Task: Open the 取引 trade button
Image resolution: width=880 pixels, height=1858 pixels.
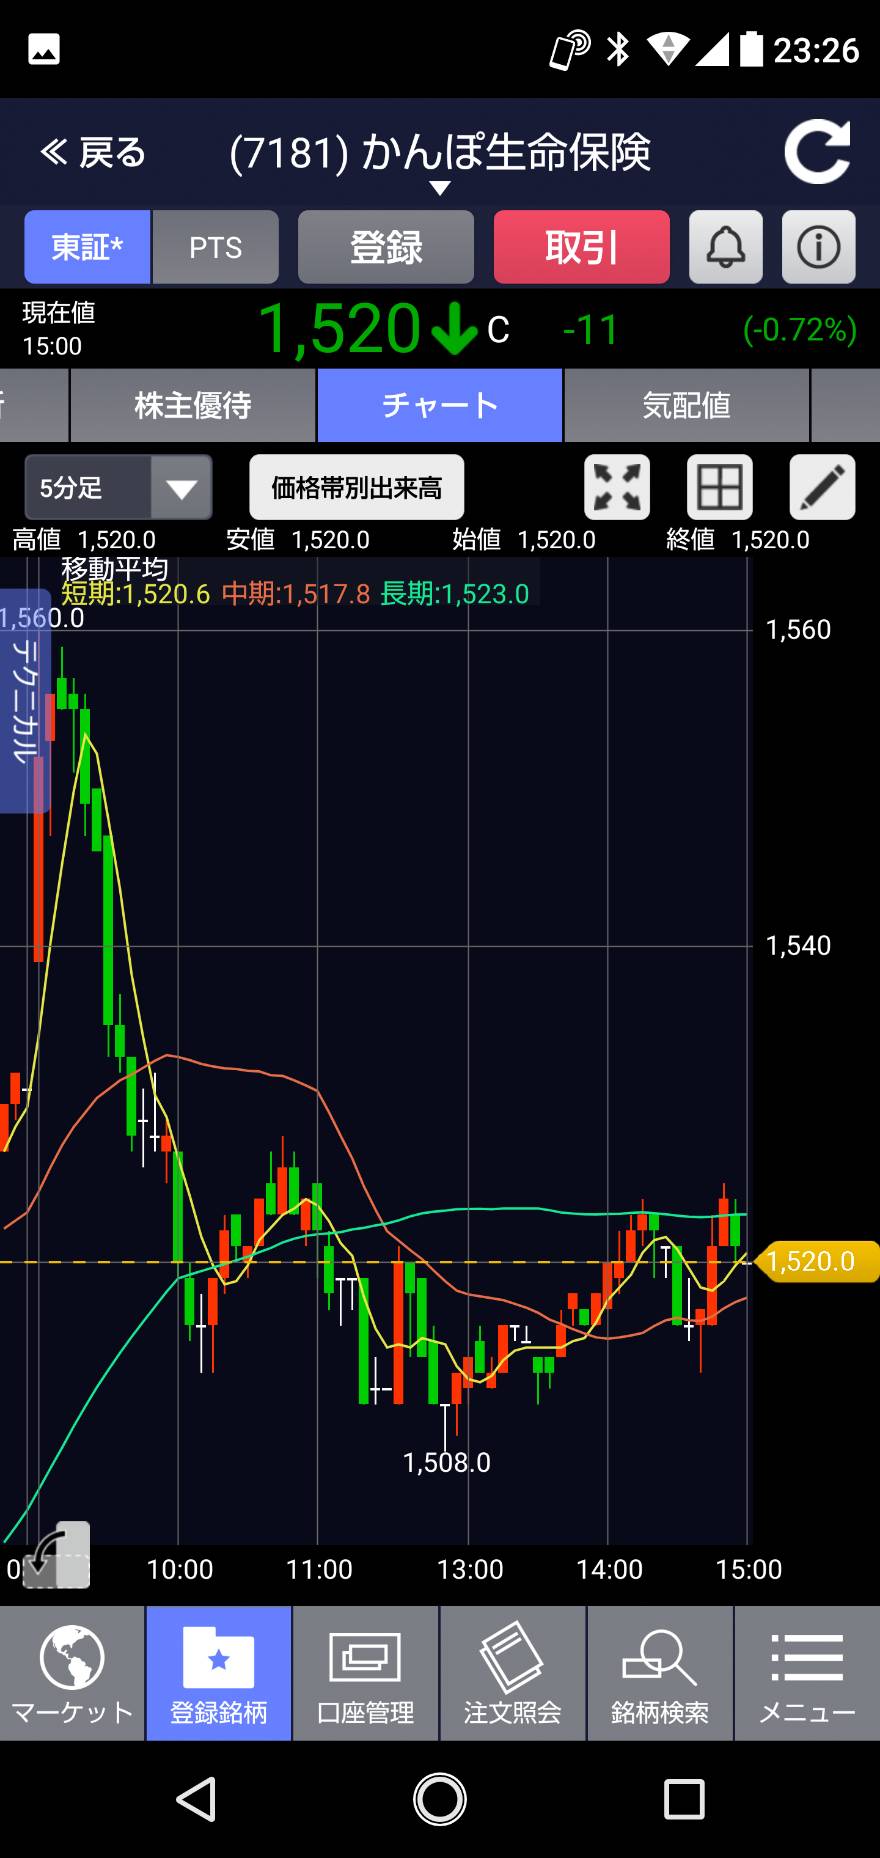Action: coord(582,247)
